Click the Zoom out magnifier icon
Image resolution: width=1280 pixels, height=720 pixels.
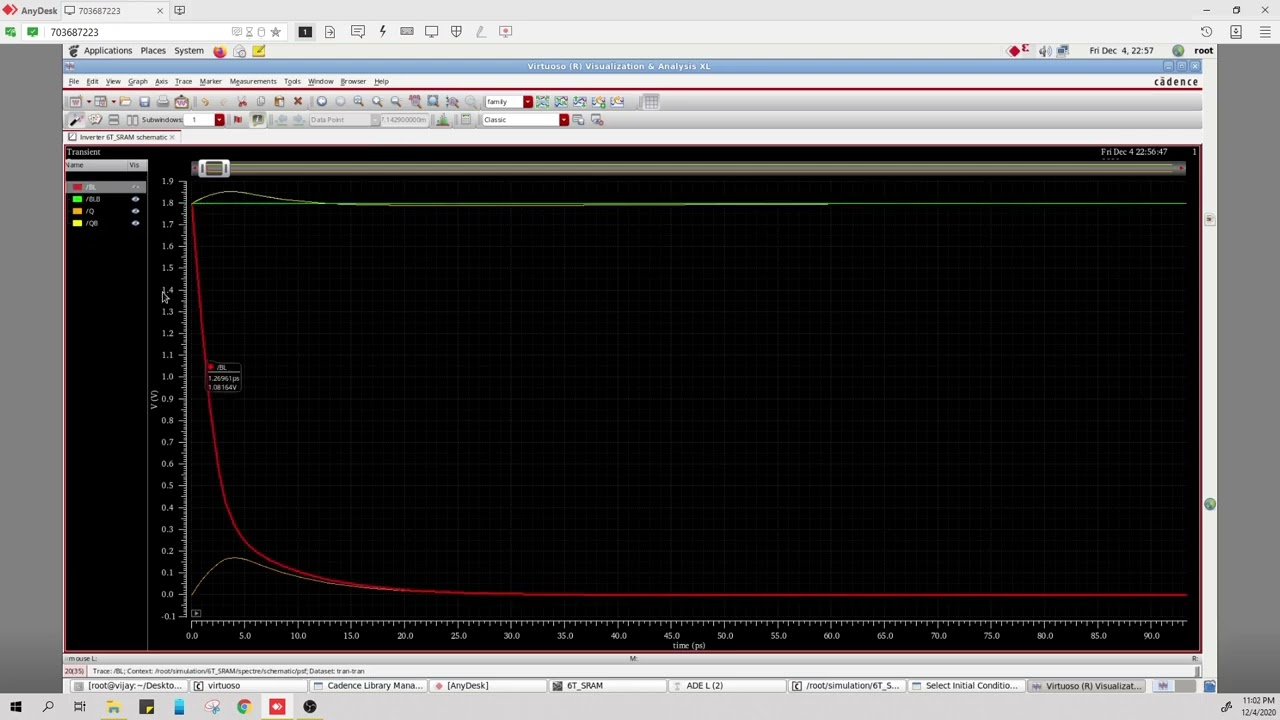396,101
